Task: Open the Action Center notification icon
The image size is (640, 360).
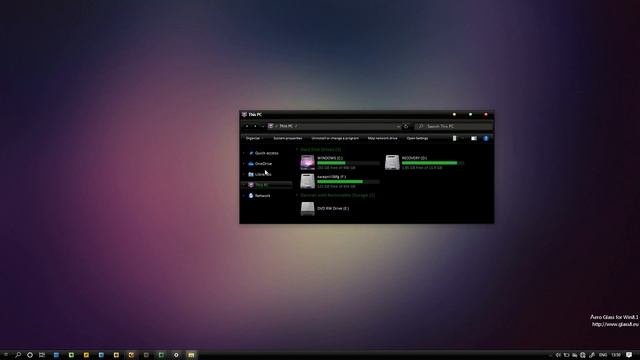Action: [x=629, y=355]
